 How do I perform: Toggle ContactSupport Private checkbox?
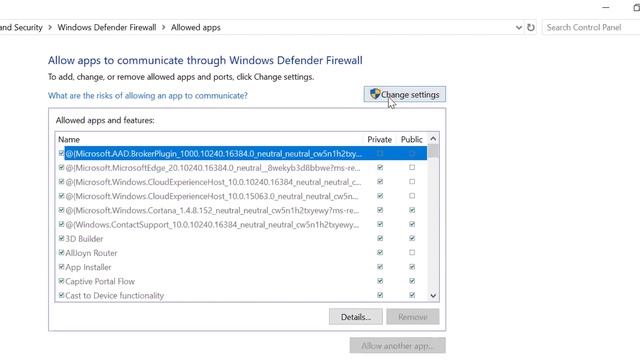click(x=380, y=224)
